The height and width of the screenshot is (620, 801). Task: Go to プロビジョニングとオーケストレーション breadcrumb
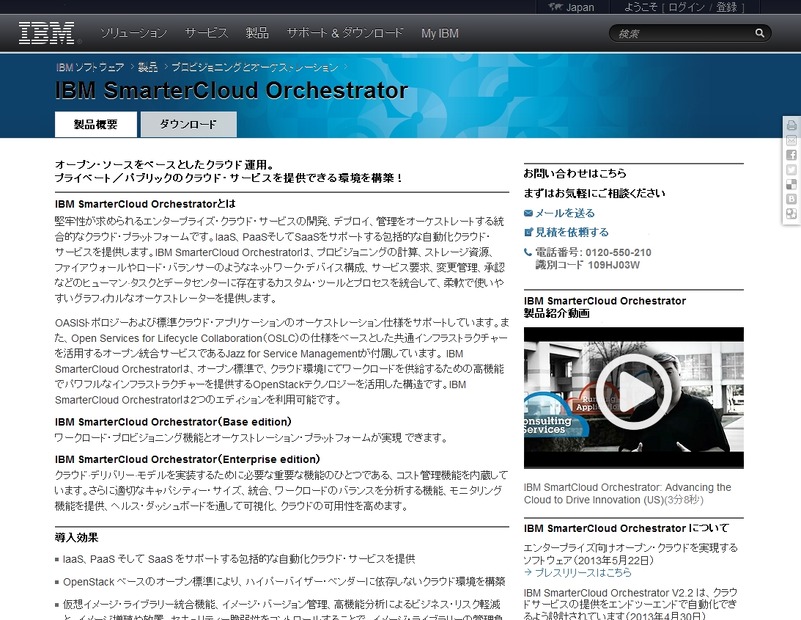(254, 67)
